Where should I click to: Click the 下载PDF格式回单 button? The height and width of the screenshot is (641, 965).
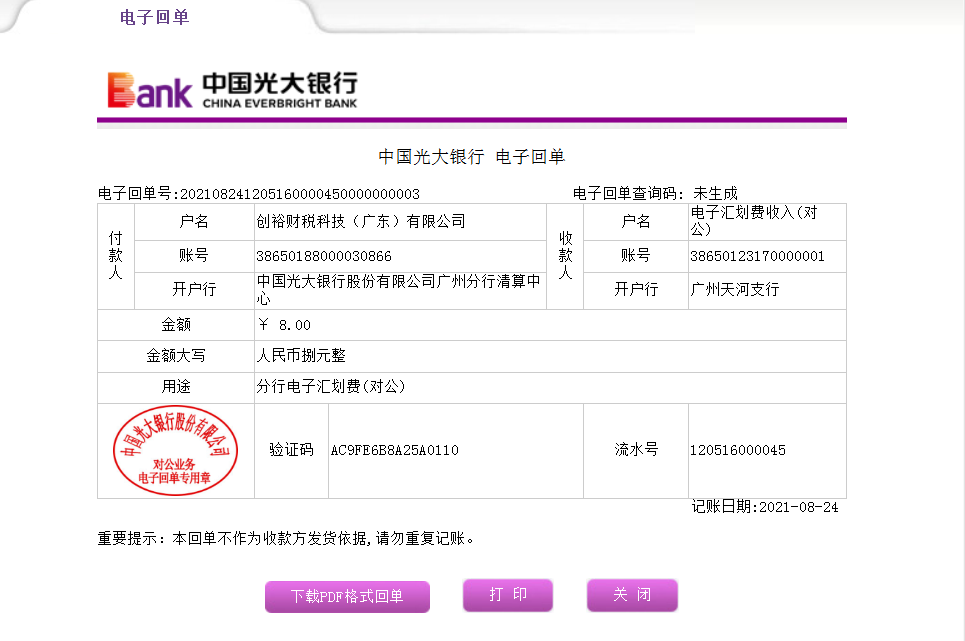pos(347,597)
